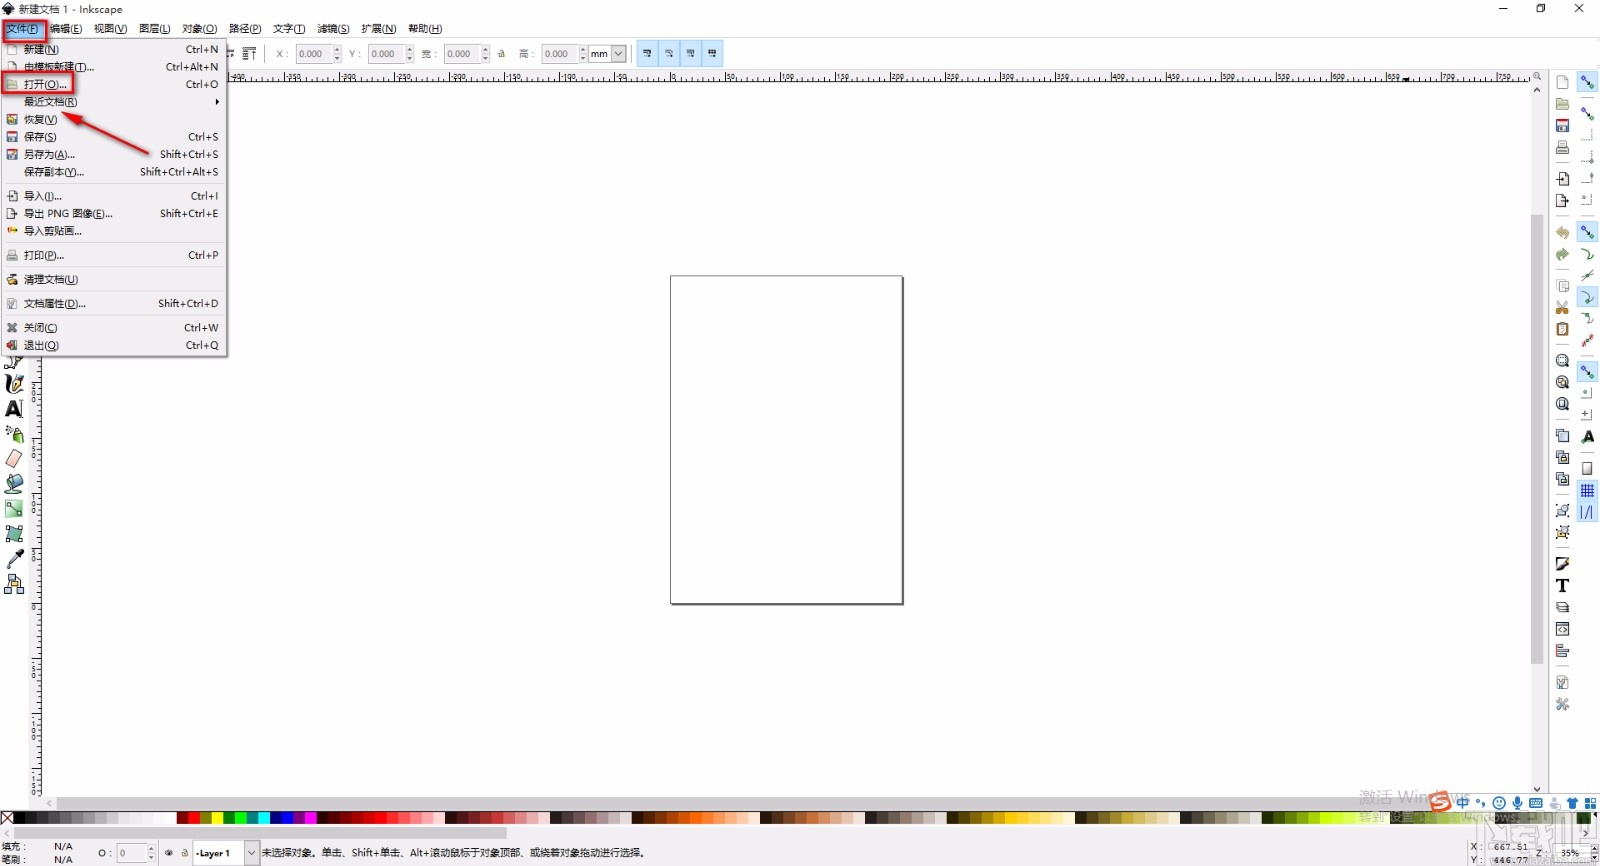
Task: Click the cut scissors icon
Action: 1562,308
